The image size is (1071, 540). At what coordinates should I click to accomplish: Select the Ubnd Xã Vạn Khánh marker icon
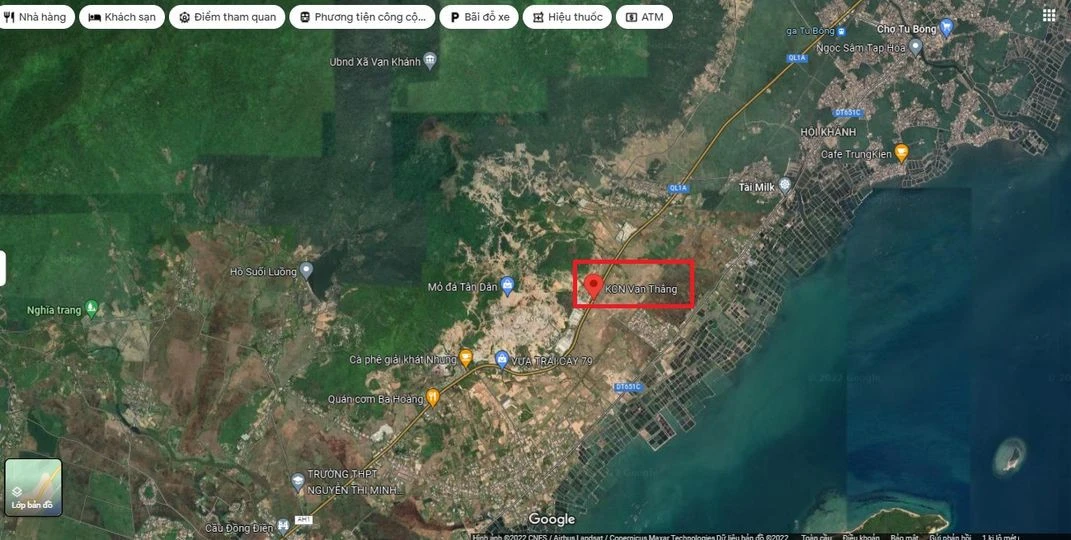(x=430, y=60)
